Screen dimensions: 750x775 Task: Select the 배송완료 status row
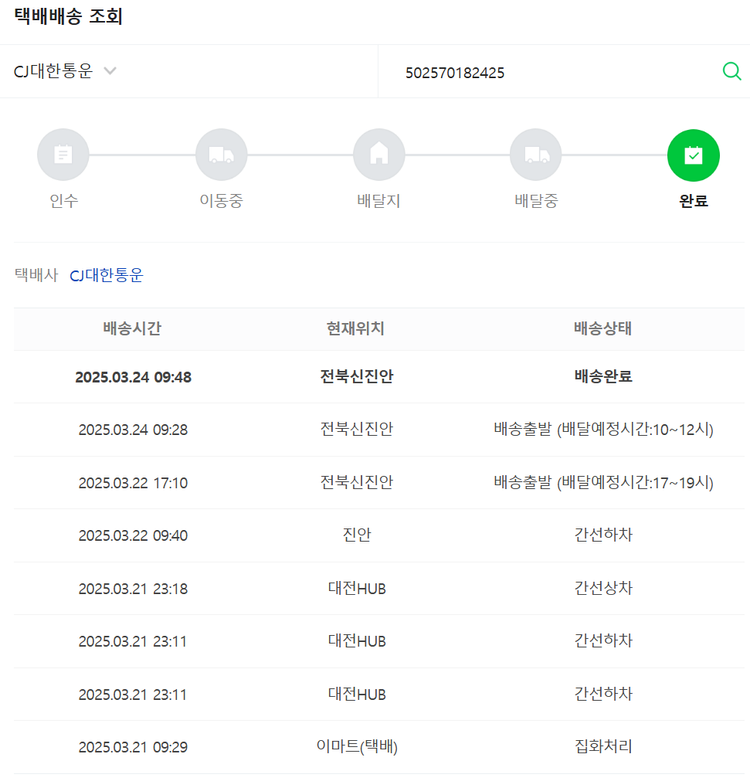tap(603, 377)
